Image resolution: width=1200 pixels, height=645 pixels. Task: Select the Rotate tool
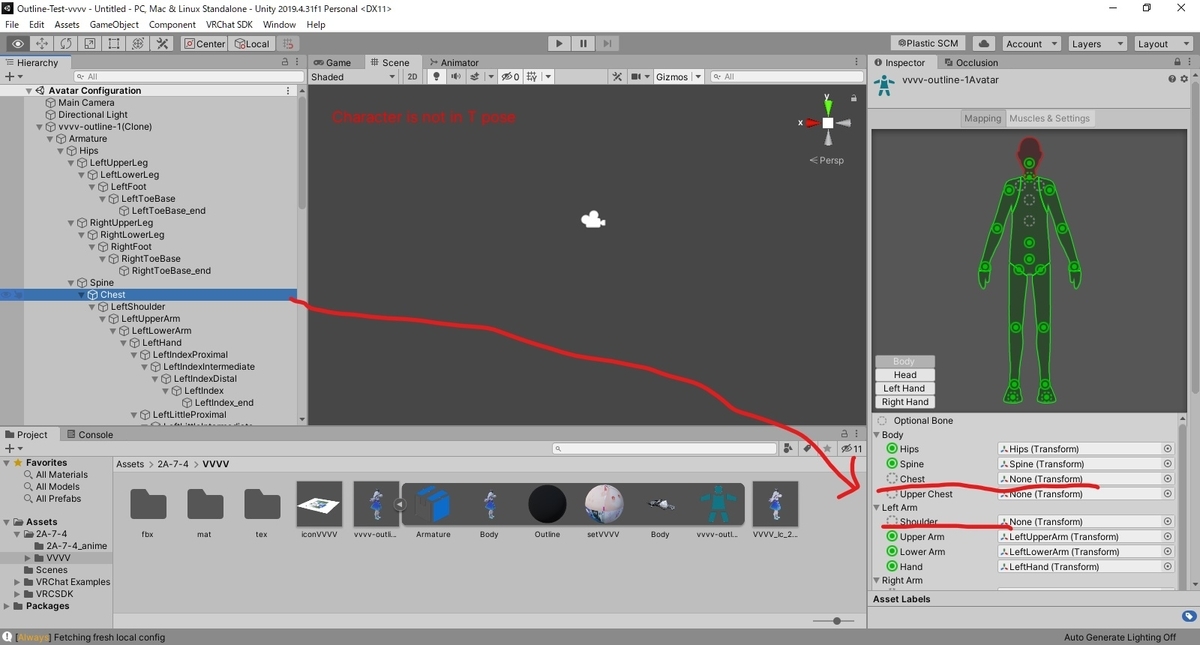(x=66, y=44)
